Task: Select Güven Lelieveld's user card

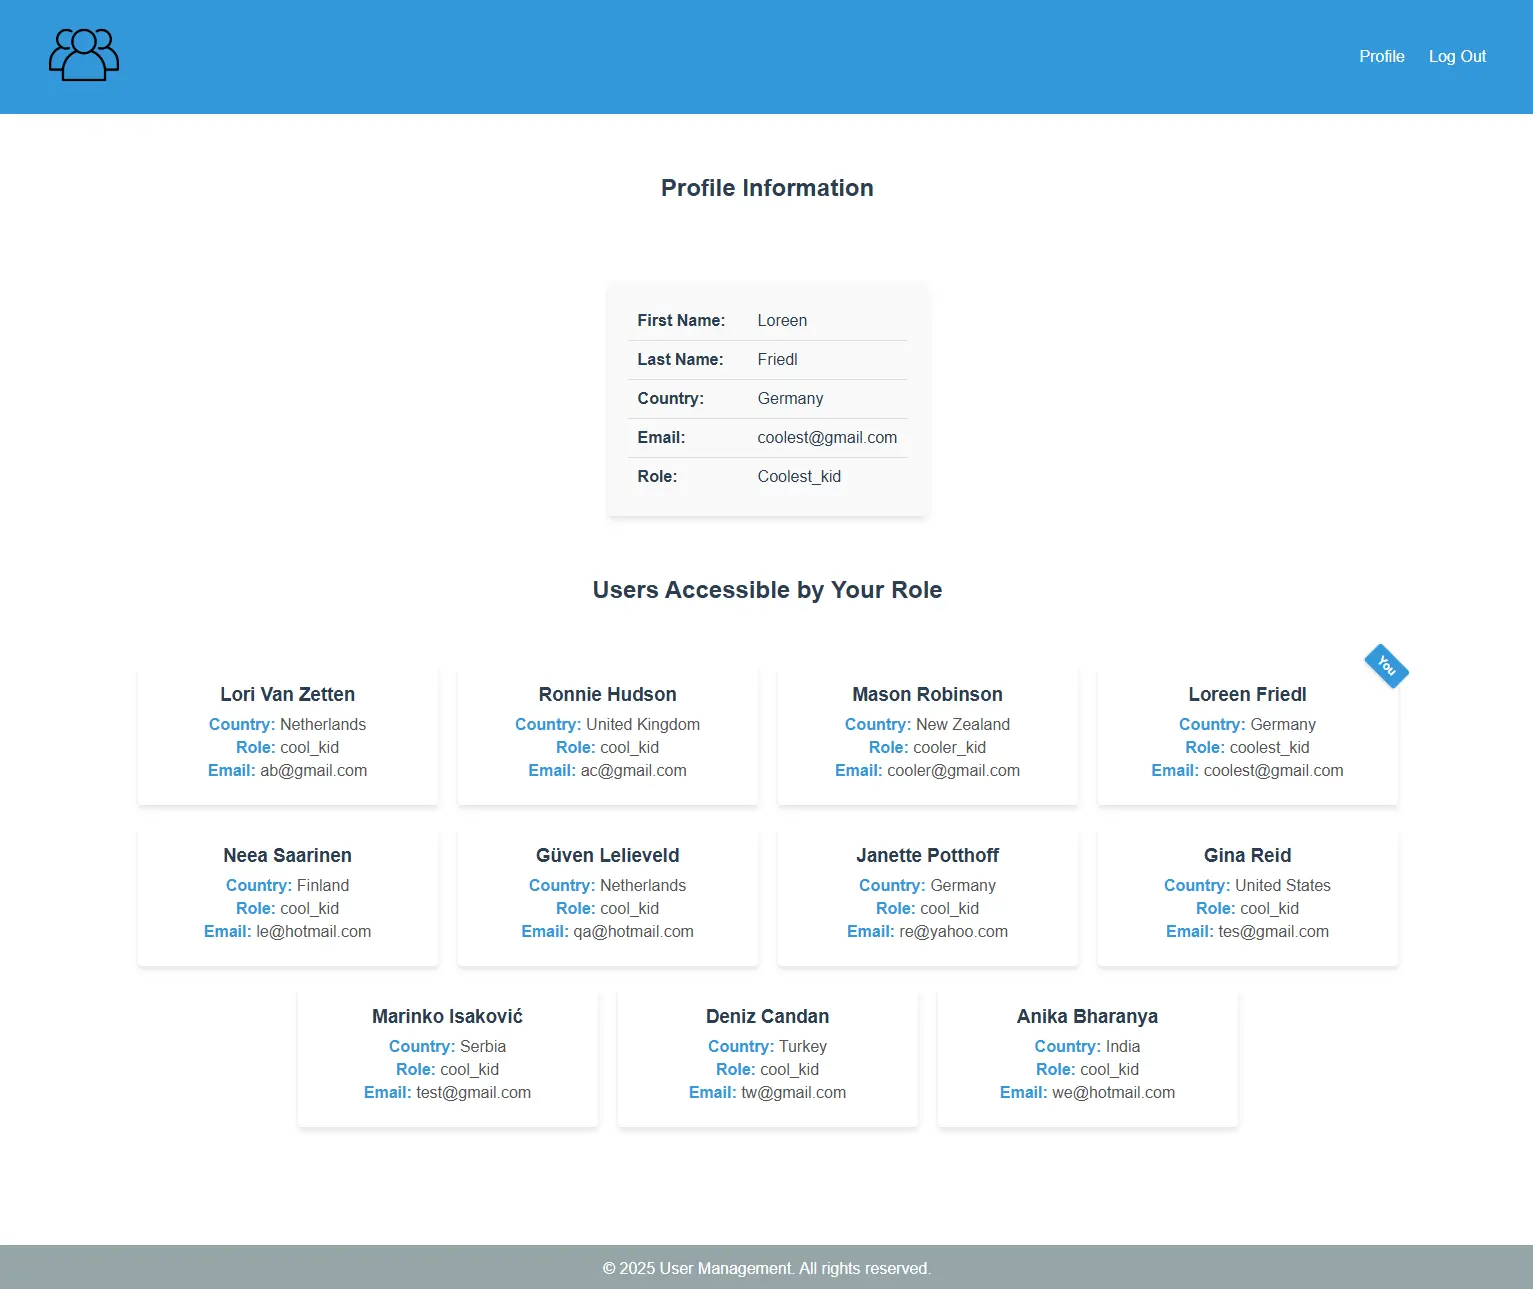Action: point(607,894)
